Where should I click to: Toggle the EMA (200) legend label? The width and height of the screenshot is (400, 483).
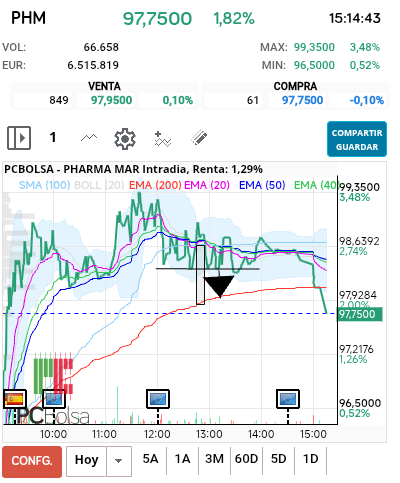point(155,185)
